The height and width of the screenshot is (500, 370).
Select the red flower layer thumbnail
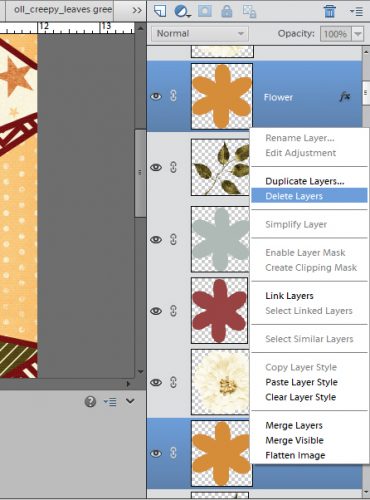(x=219, y=310)
